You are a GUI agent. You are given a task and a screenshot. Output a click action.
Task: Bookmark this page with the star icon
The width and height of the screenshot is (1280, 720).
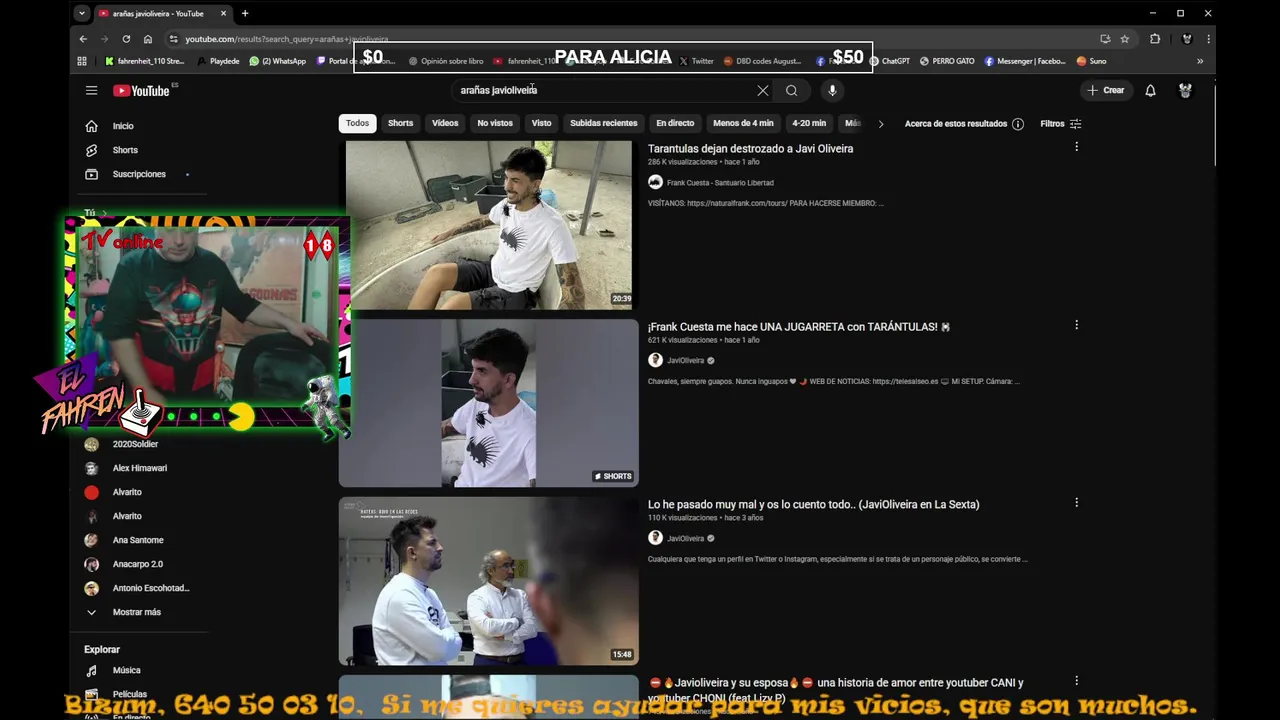(x=1125, y=39)
